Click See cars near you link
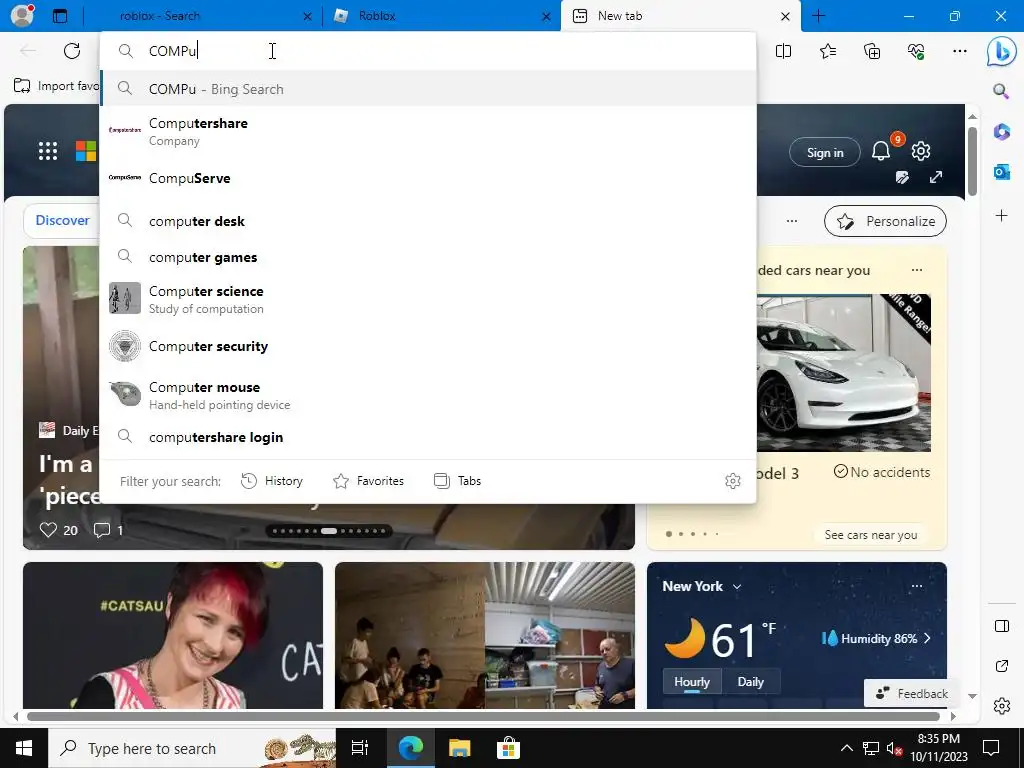The width and height of the screenshot is (1024, 768). tap(871, 535)
